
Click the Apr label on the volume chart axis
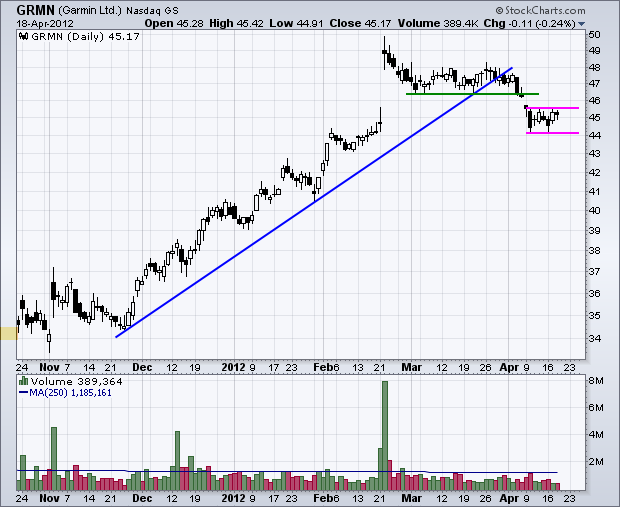point(509,498)
